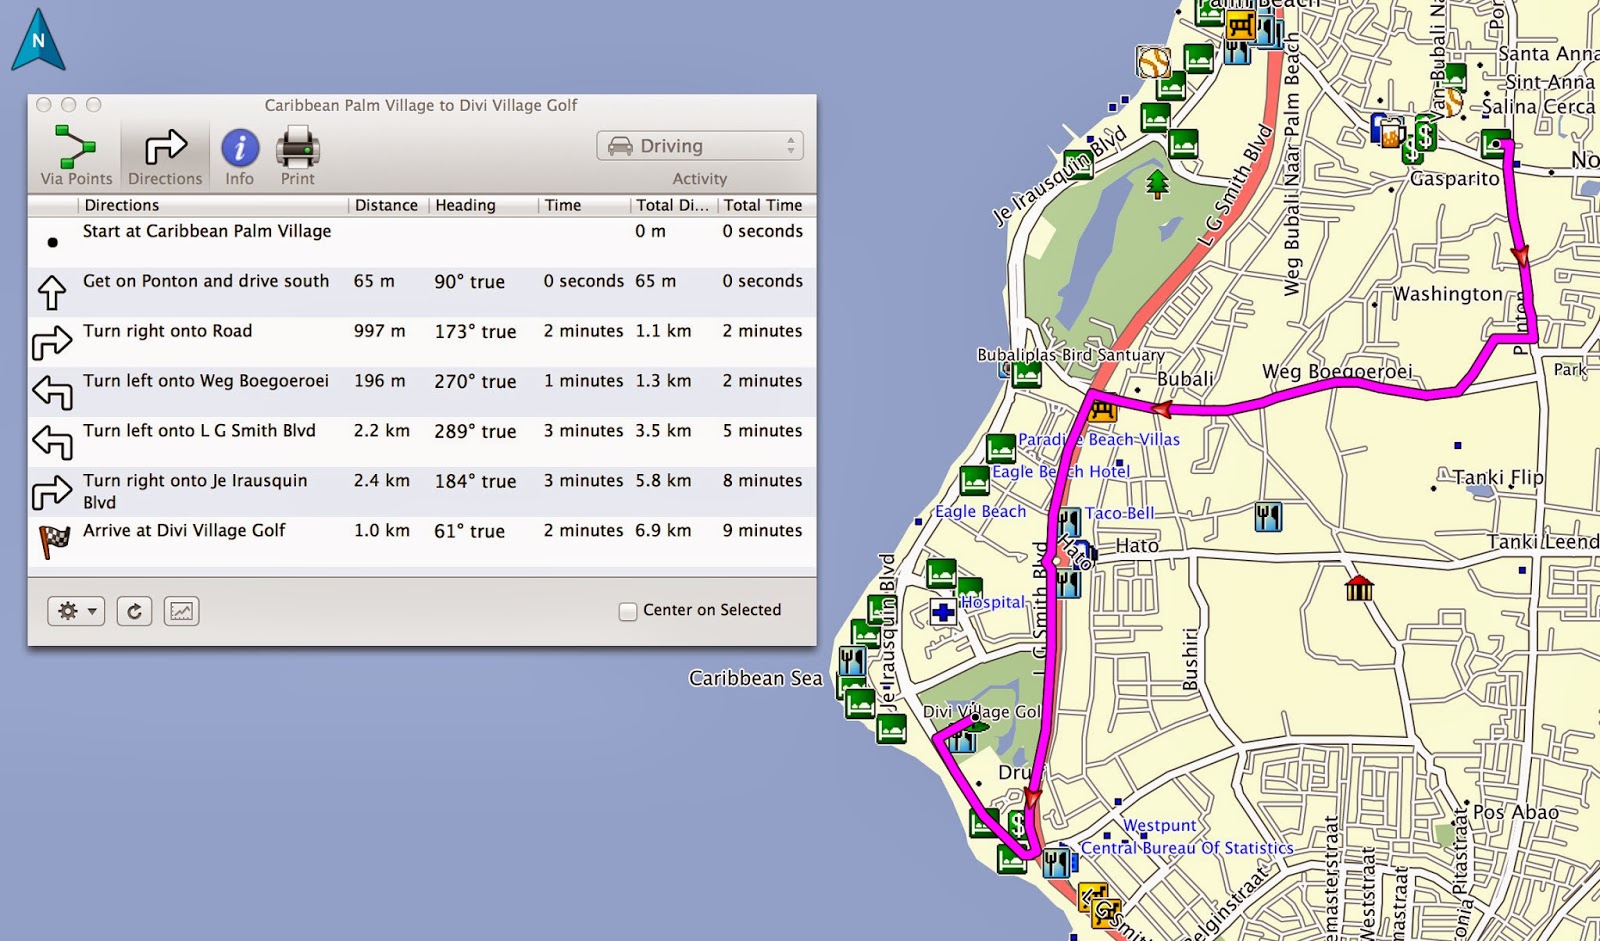Screen dimensions: 1600x941
Task: Click the 9 minutes total time cell
Action: 762,531
